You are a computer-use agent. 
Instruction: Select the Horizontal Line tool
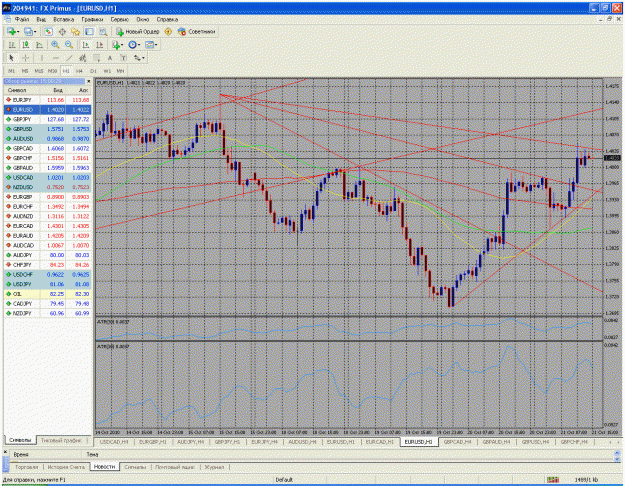pos(55,58)
